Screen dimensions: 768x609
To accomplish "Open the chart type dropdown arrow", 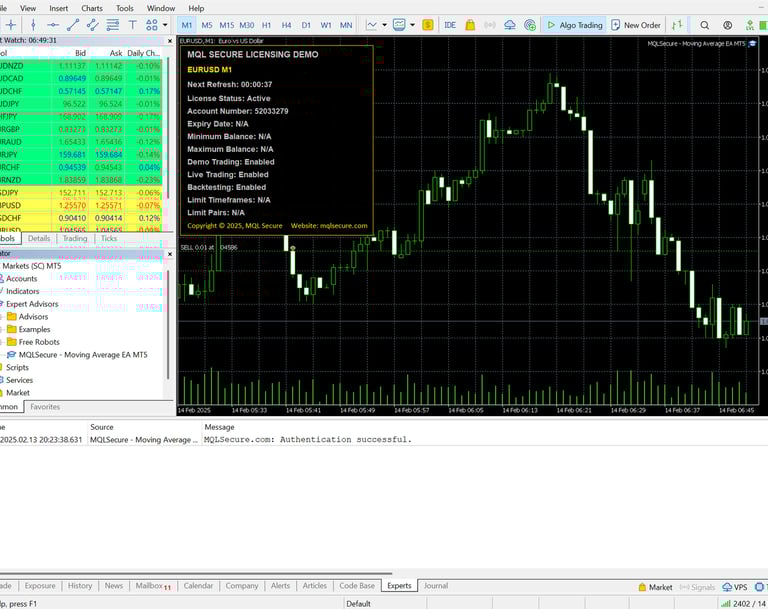I will 384,25.
